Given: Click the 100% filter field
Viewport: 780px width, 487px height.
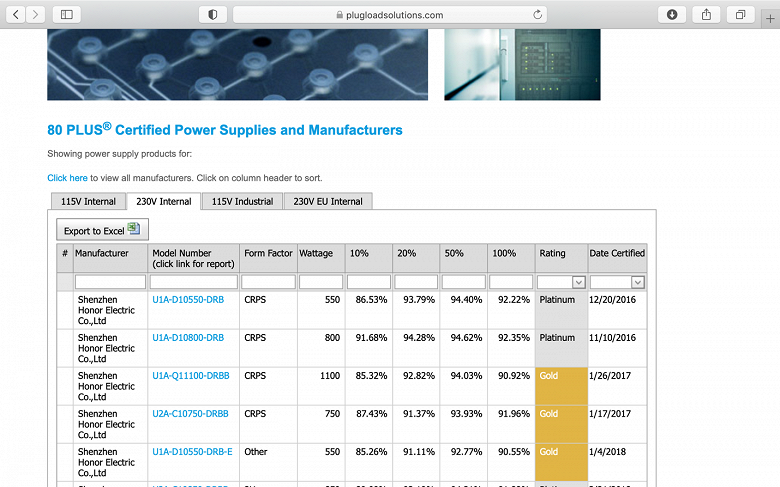Looking at the screenshot, I should point(511,282).
